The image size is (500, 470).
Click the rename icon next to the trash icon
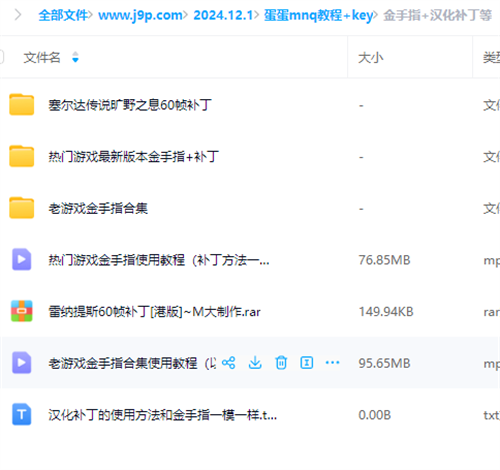[x=307, y=363]
